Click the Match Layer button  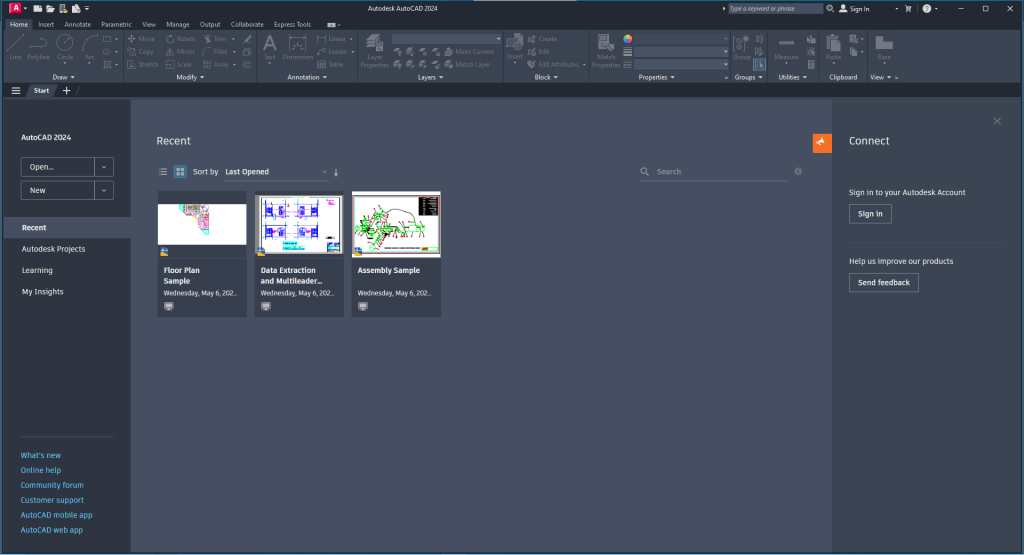point(467,65)
